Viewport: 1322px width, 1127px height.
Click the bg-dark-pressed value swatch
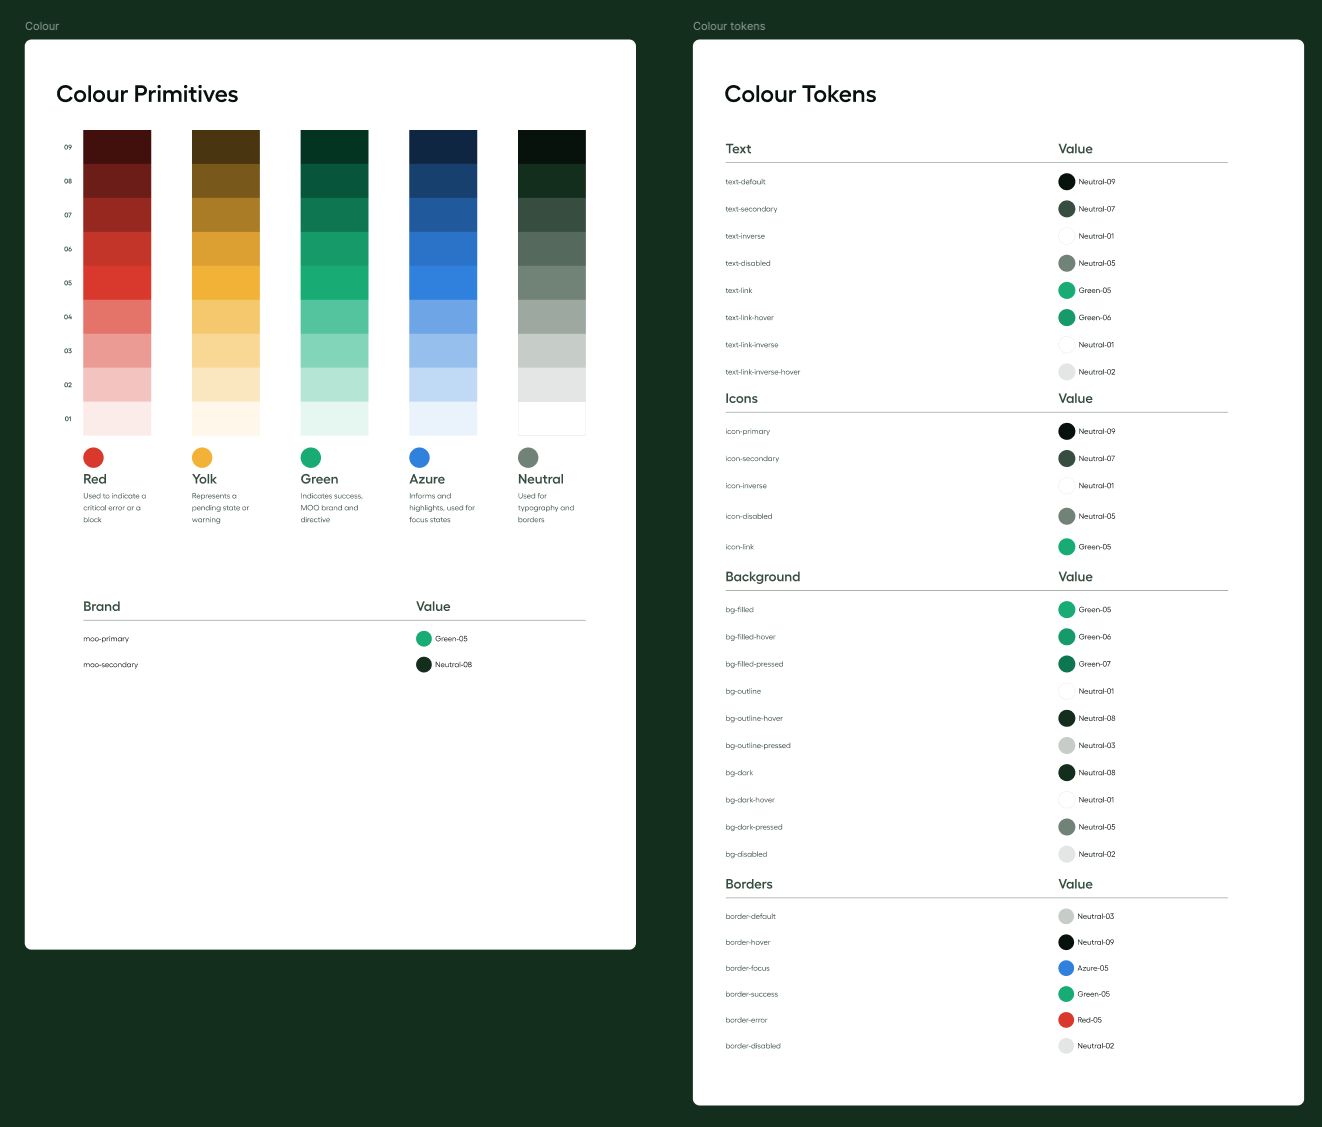pyautogui.click(x=1067, y=827)
